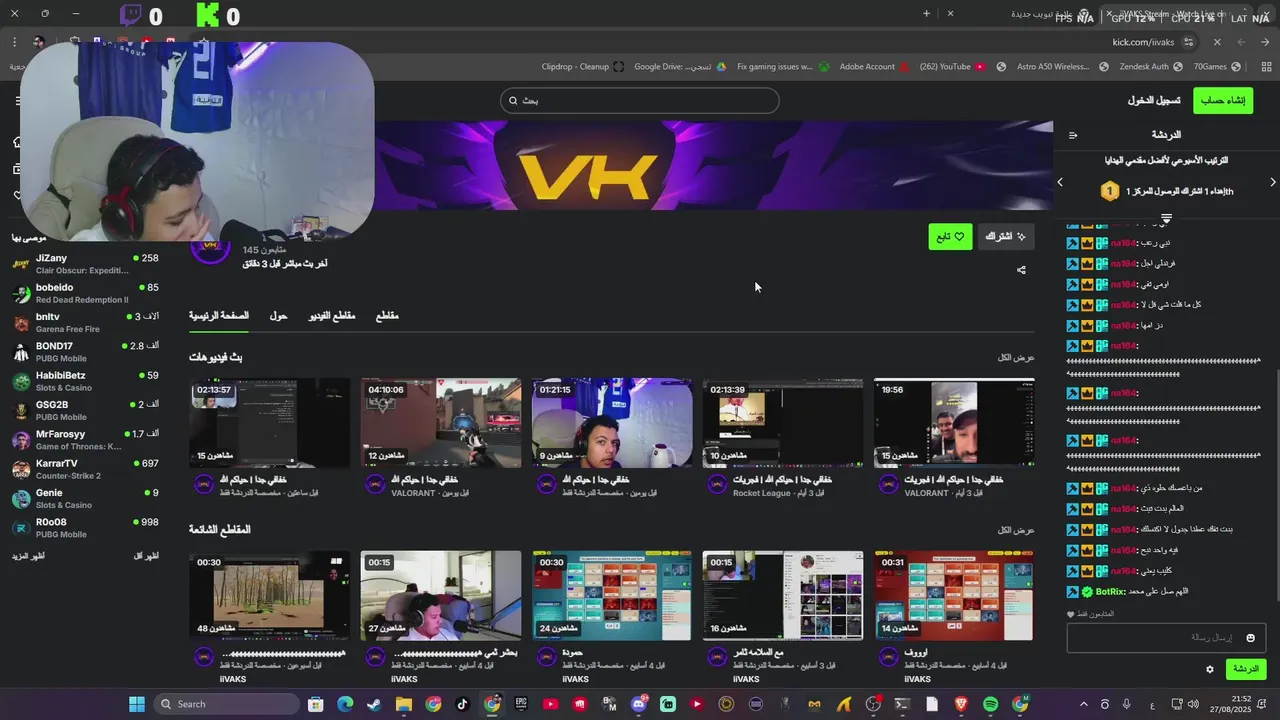Screen dimensions: 1280x720
Task: Open the 19:56 Valorant video thumbnail
Action: point(954,423)
